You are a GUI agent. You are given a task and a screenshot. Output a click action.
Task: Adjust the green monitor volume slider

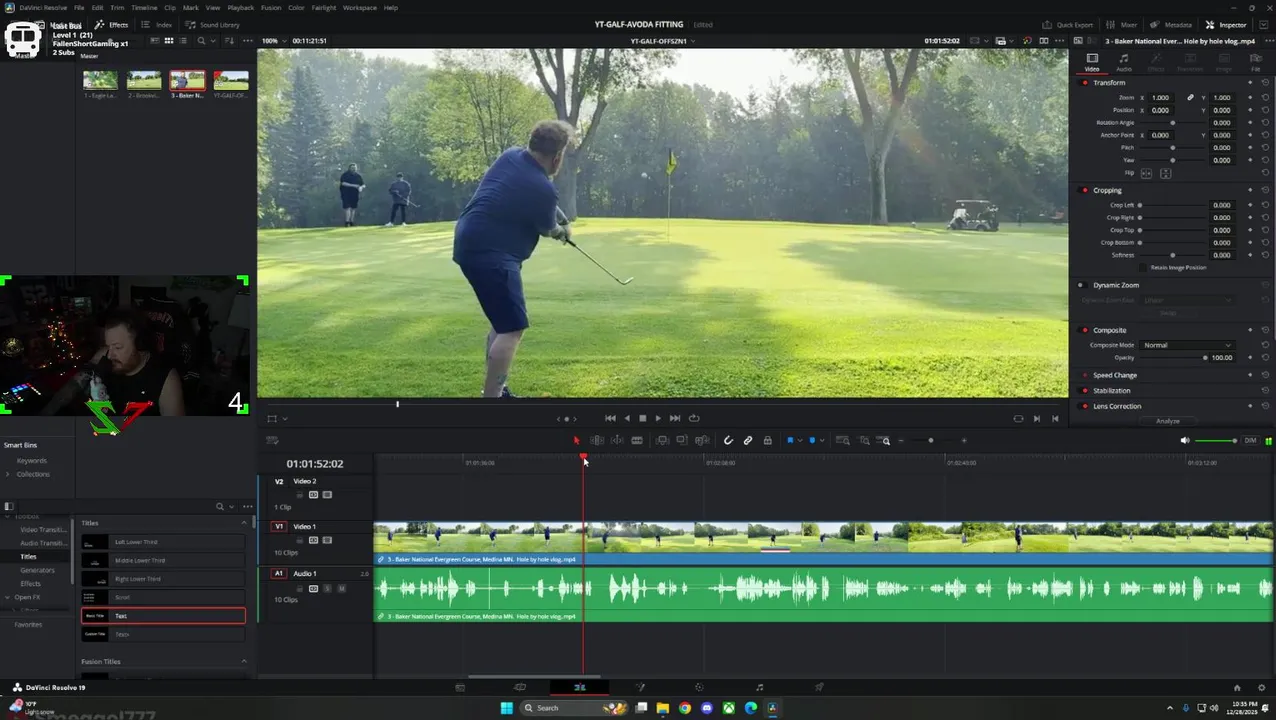pyautogui.click(x=1216, y=441)
